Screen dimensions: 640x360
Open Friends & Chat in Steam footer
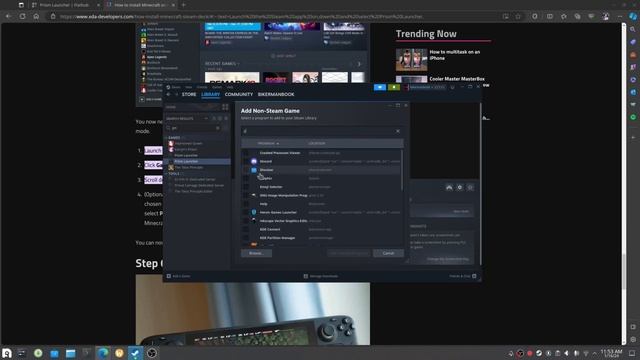(x=462, y=276)
